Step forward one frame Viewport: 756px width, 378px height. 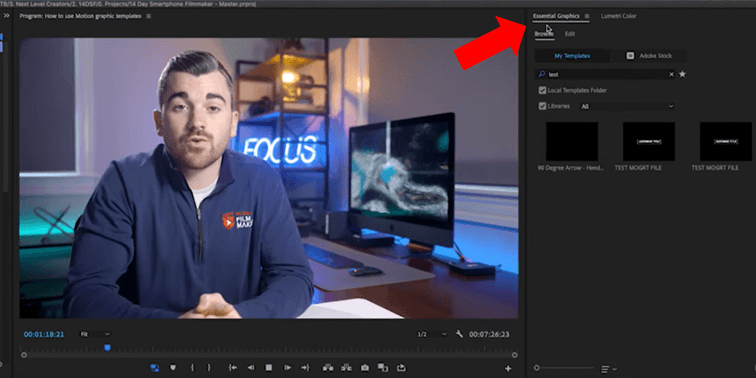(287, 368)
